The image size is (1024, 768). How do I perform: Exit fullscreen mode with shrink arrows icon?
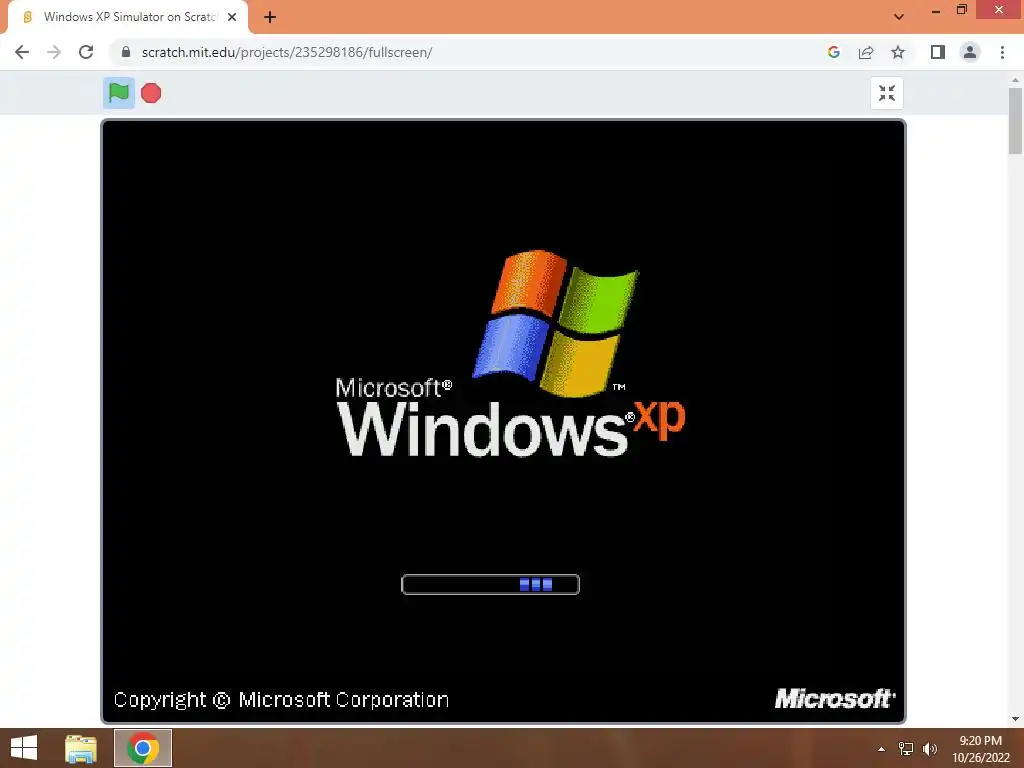pos(887,93)
